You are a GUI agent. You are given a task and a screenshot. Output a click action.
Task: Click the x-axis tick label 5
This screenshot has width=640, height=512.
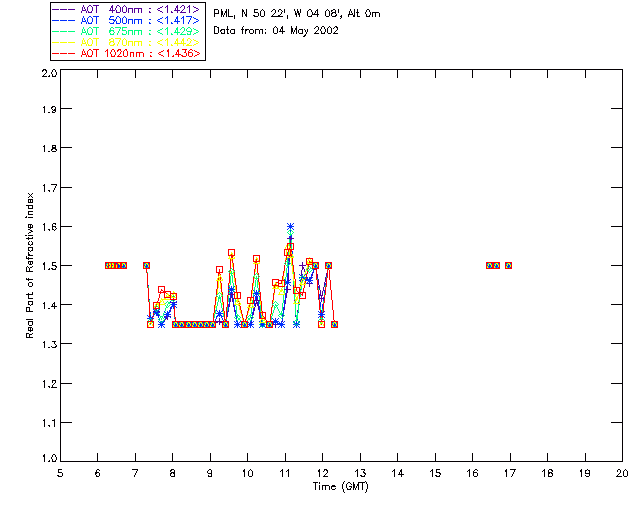pyautogui.click(x=60, y=473)
